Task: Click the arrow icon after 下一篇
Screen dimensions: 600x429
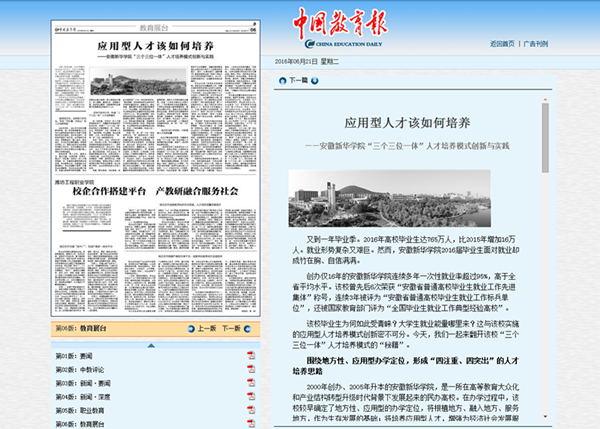Action: (314, 79)
